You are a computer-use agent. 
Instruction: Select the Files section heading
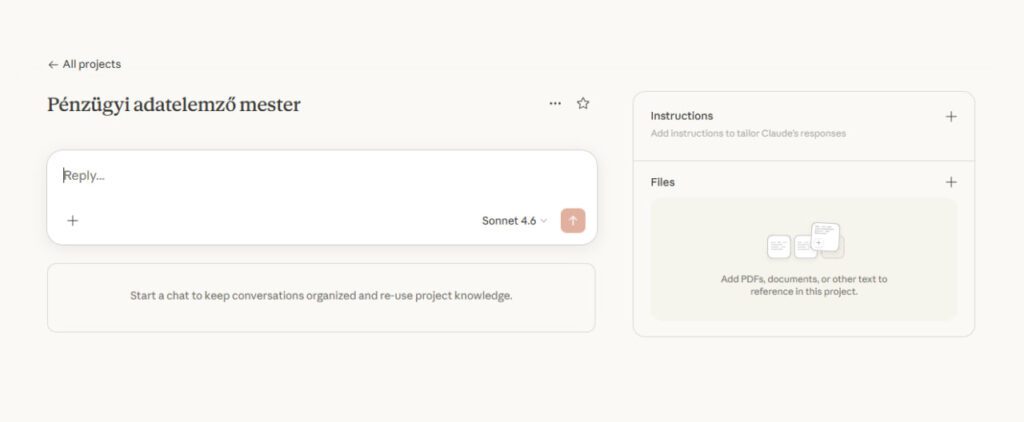click(x=663, y=182)
